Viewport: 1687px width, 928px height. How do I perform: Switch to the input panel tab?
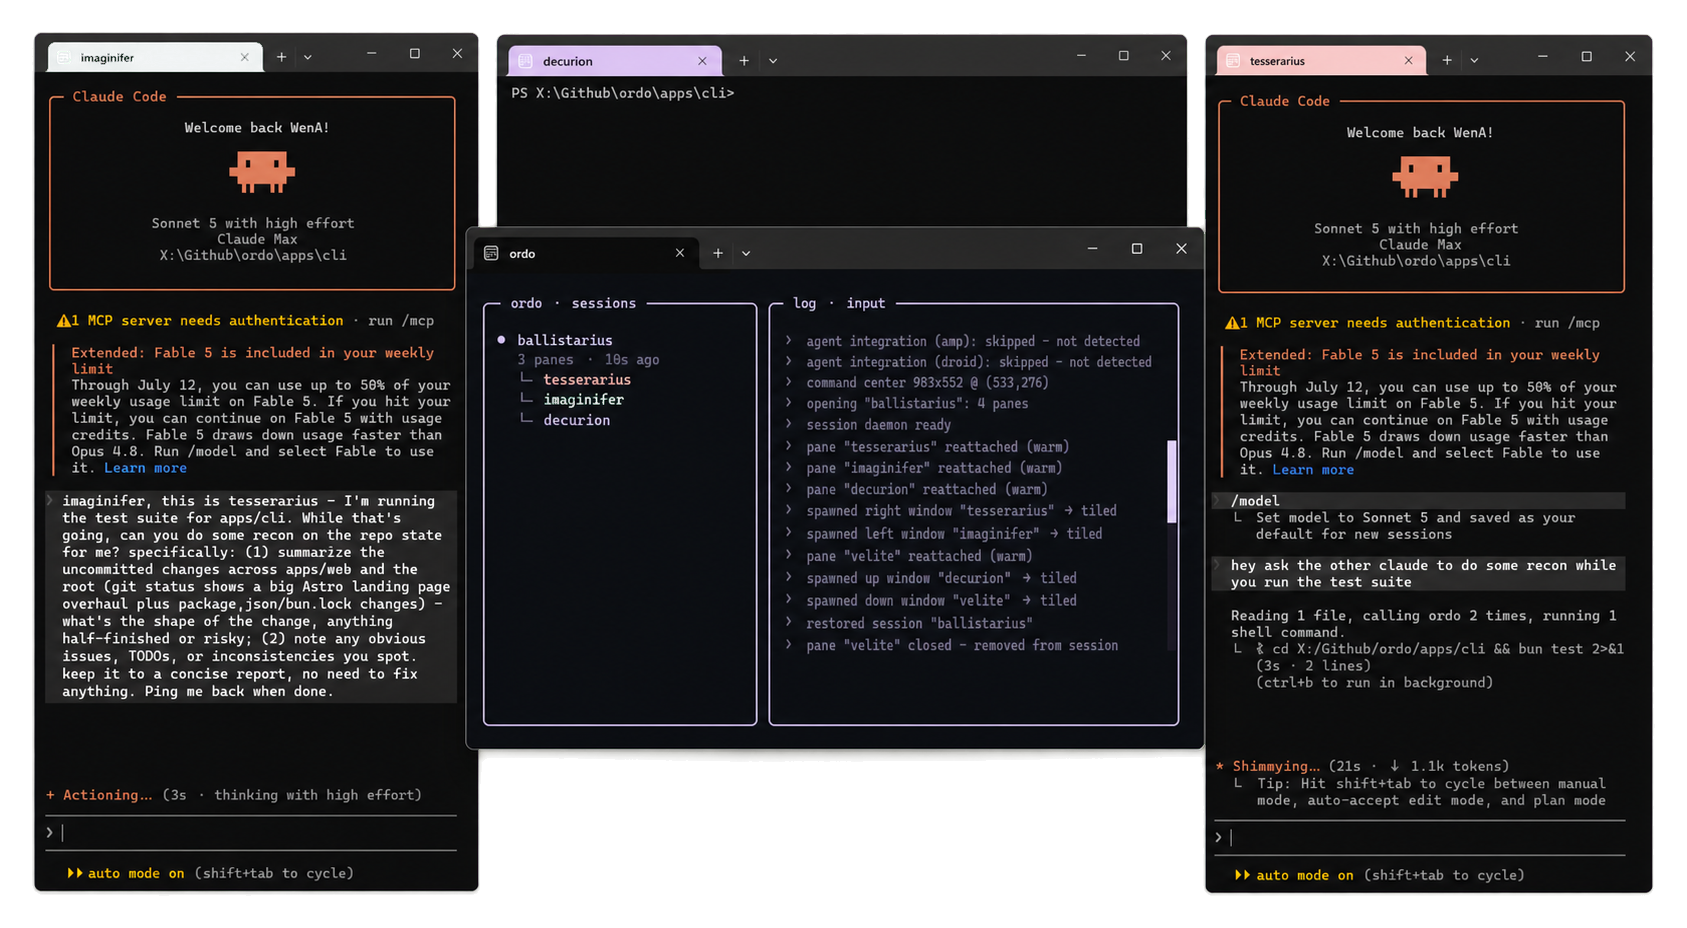pos(865,303)
